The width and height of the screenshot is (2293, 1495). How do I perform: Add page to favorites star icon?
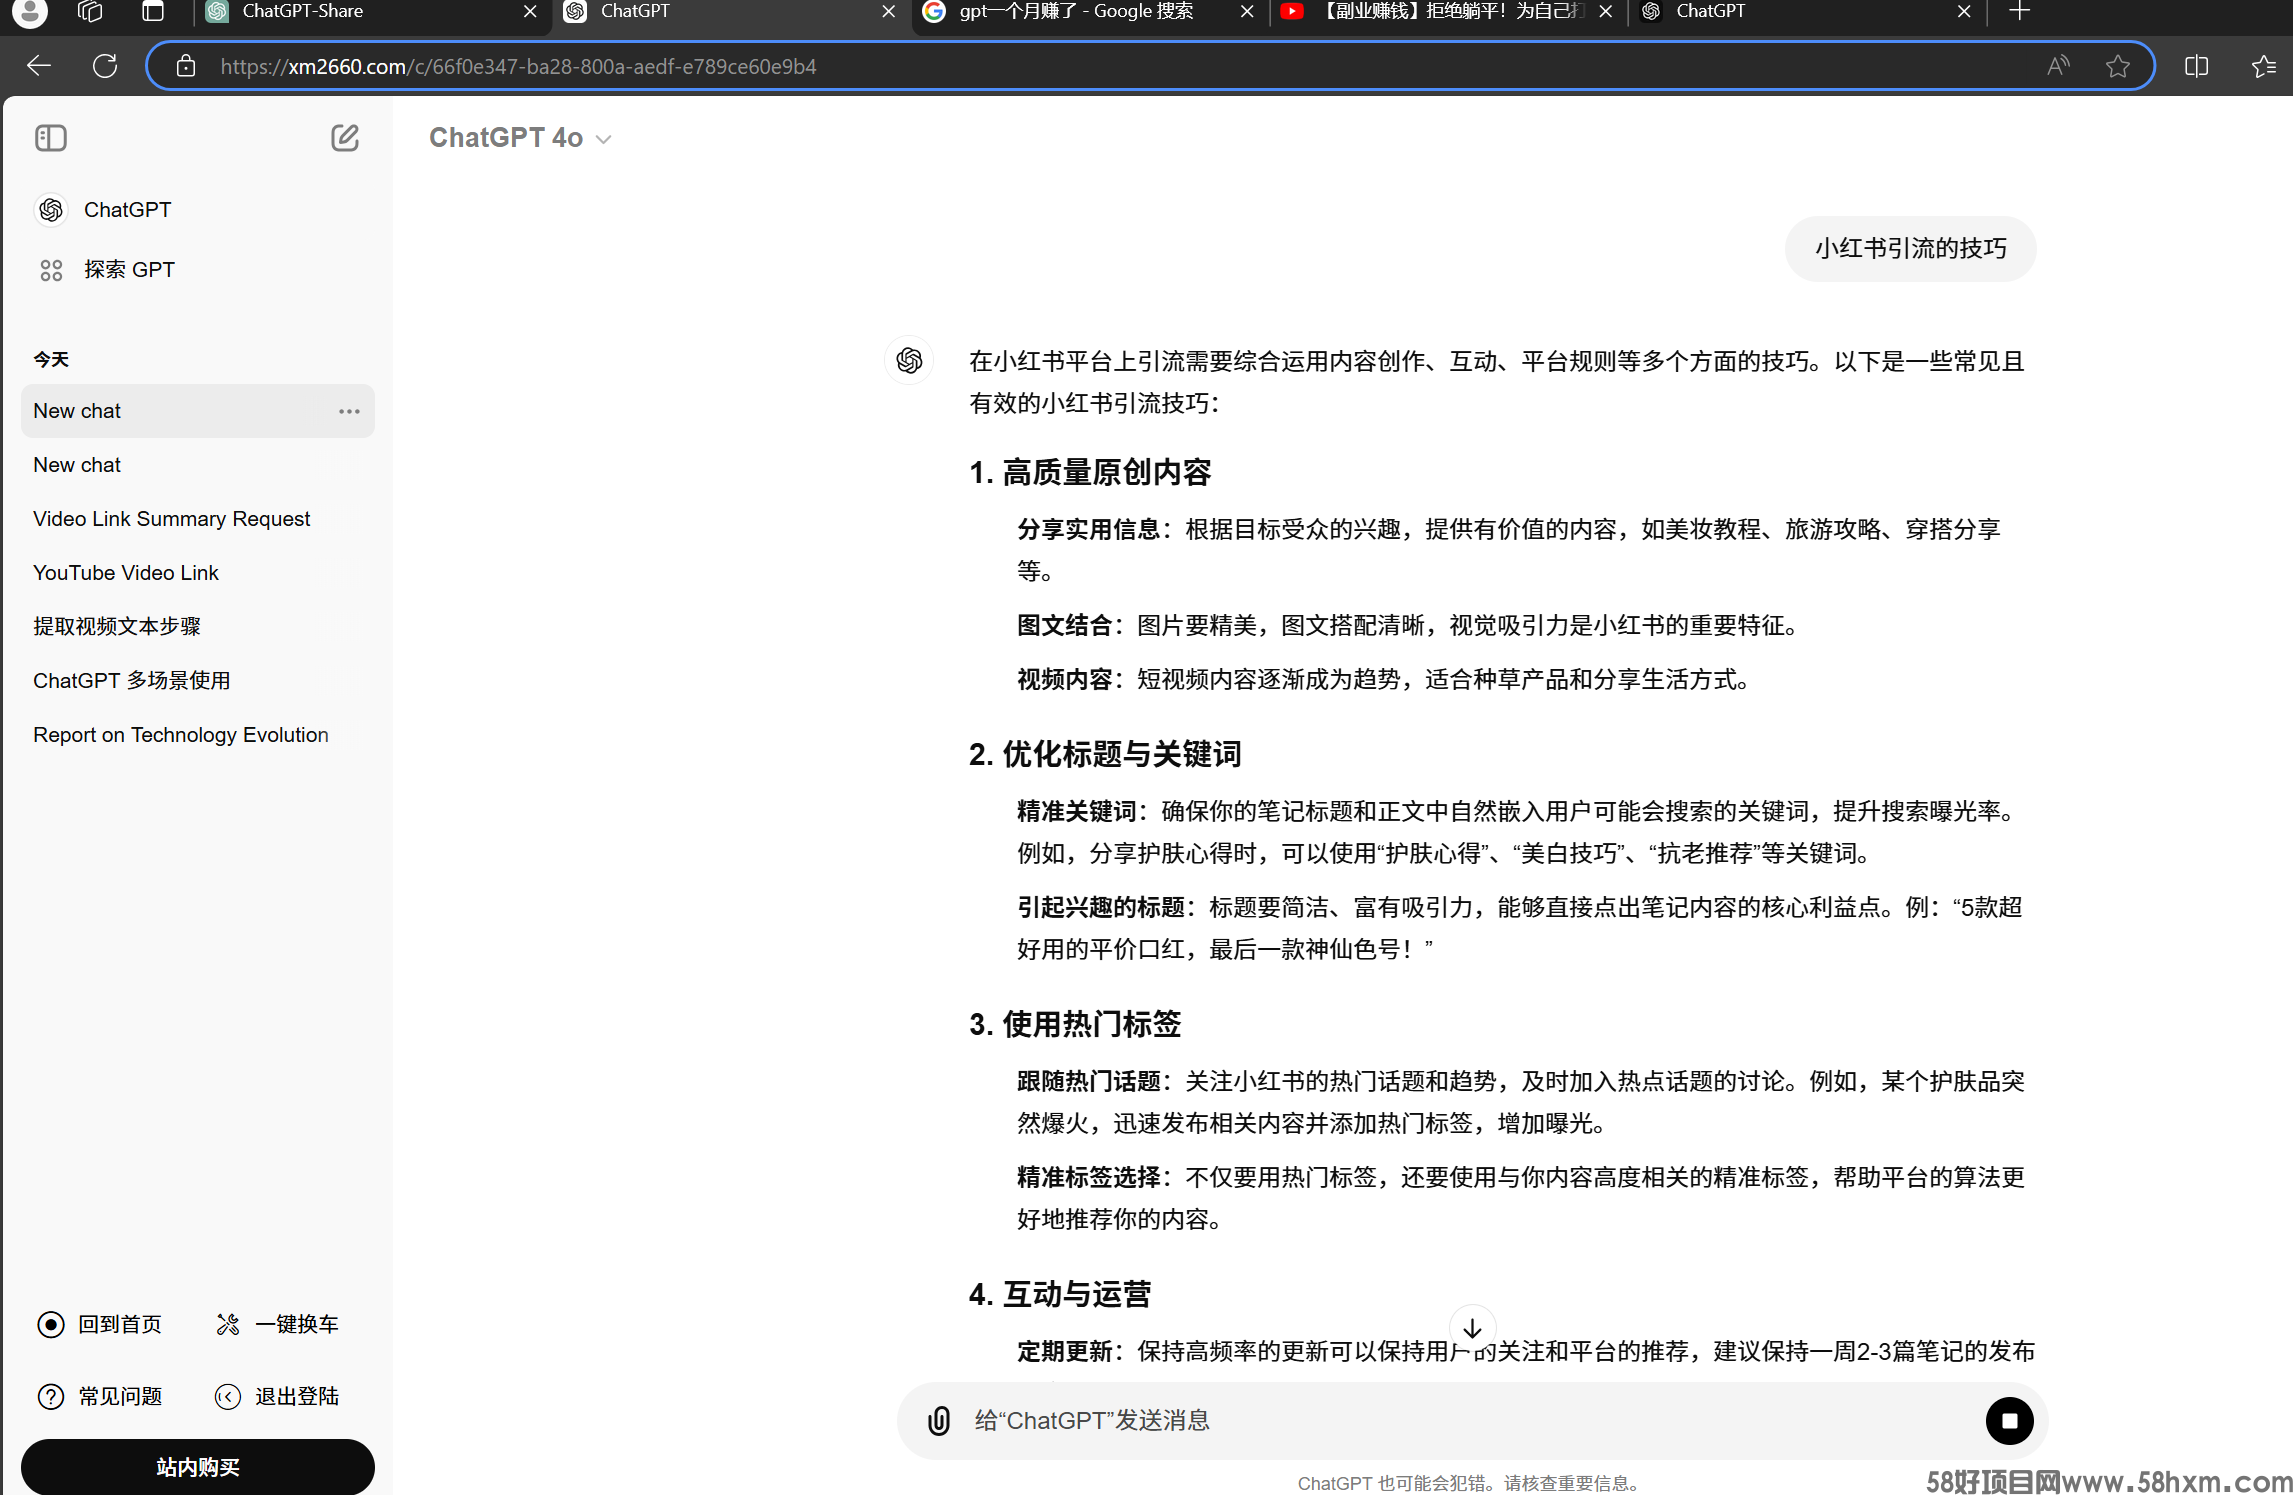click(x=2117, y=66)
